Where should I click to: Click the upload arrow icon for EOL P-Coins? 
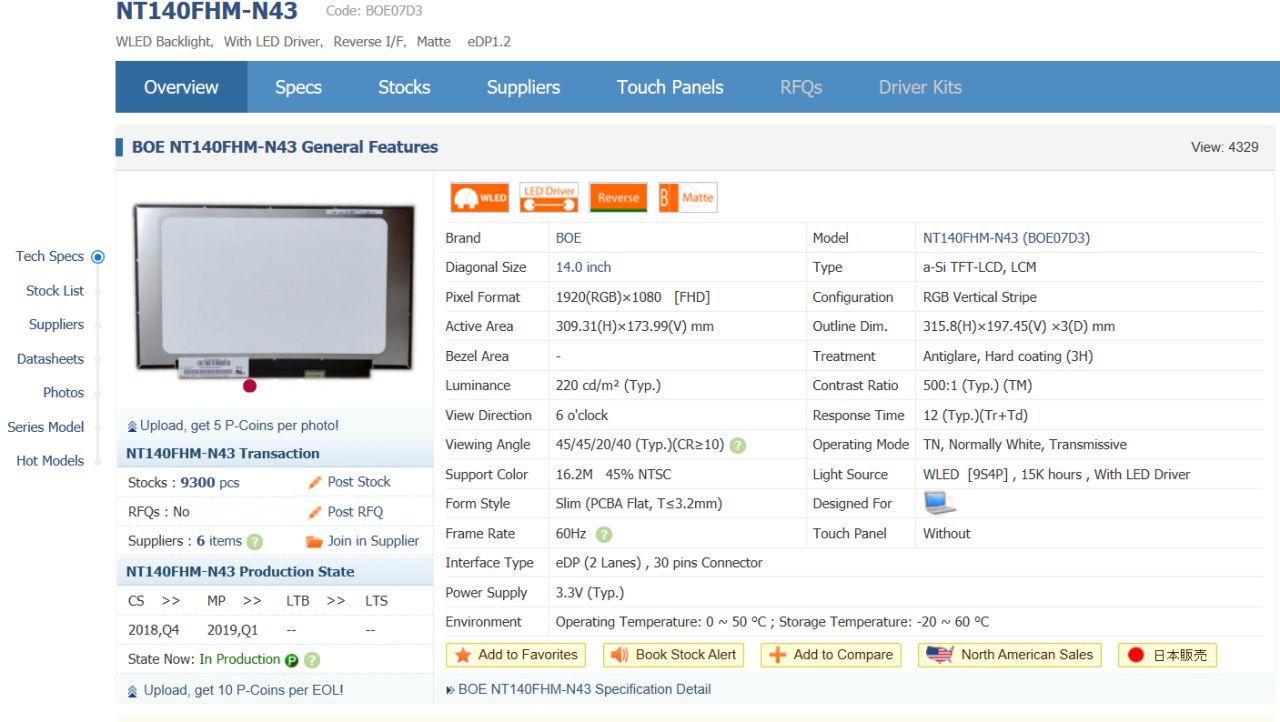coord(132,691)
